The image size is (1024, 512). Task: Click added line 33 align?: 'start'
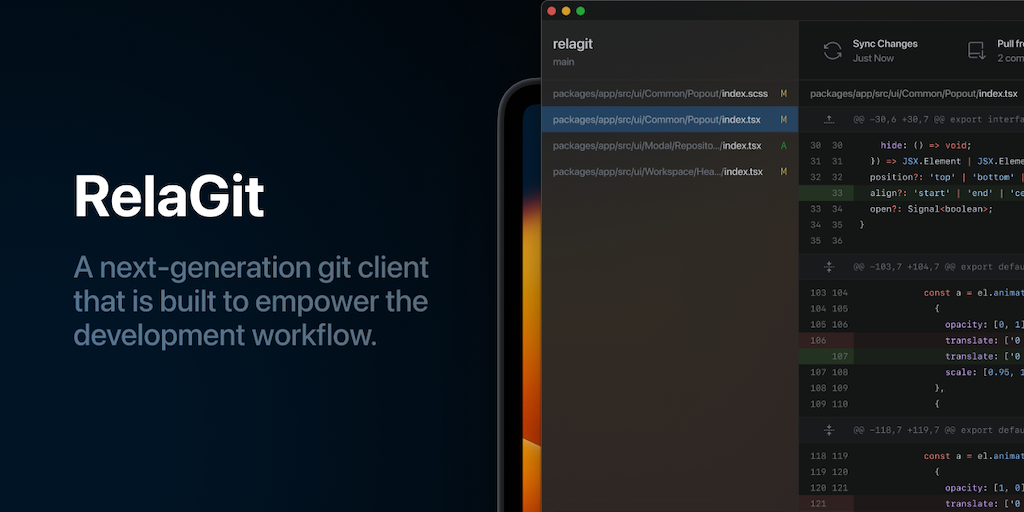[912, 193]
